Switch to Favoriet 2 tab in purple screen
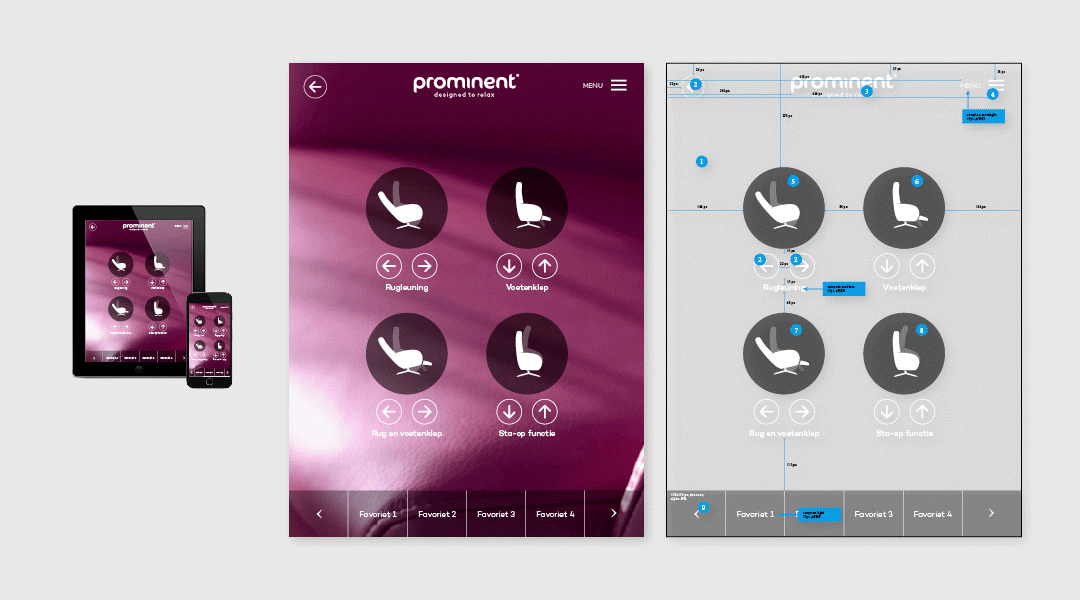Image resolution: width=1080 pixels, height=600 pixels. 437,514
